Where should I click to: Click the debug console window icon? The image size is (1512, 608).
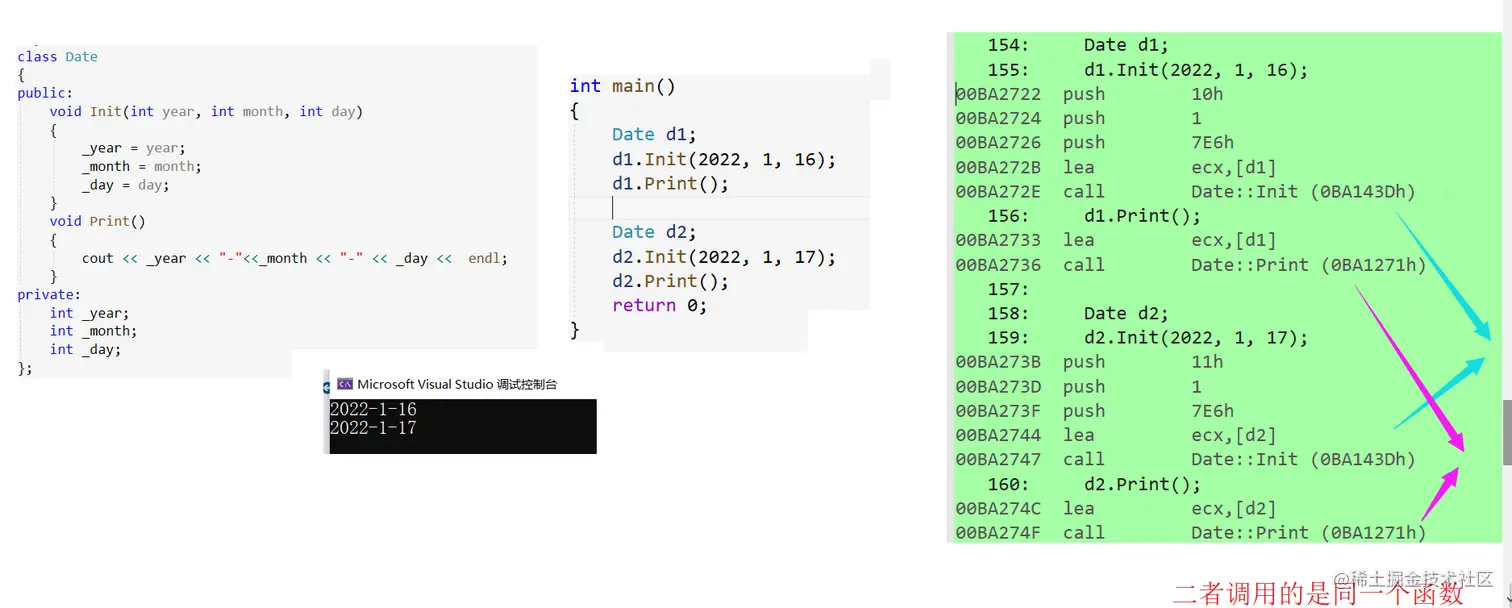pyautogui.click(x=345, y=384)
